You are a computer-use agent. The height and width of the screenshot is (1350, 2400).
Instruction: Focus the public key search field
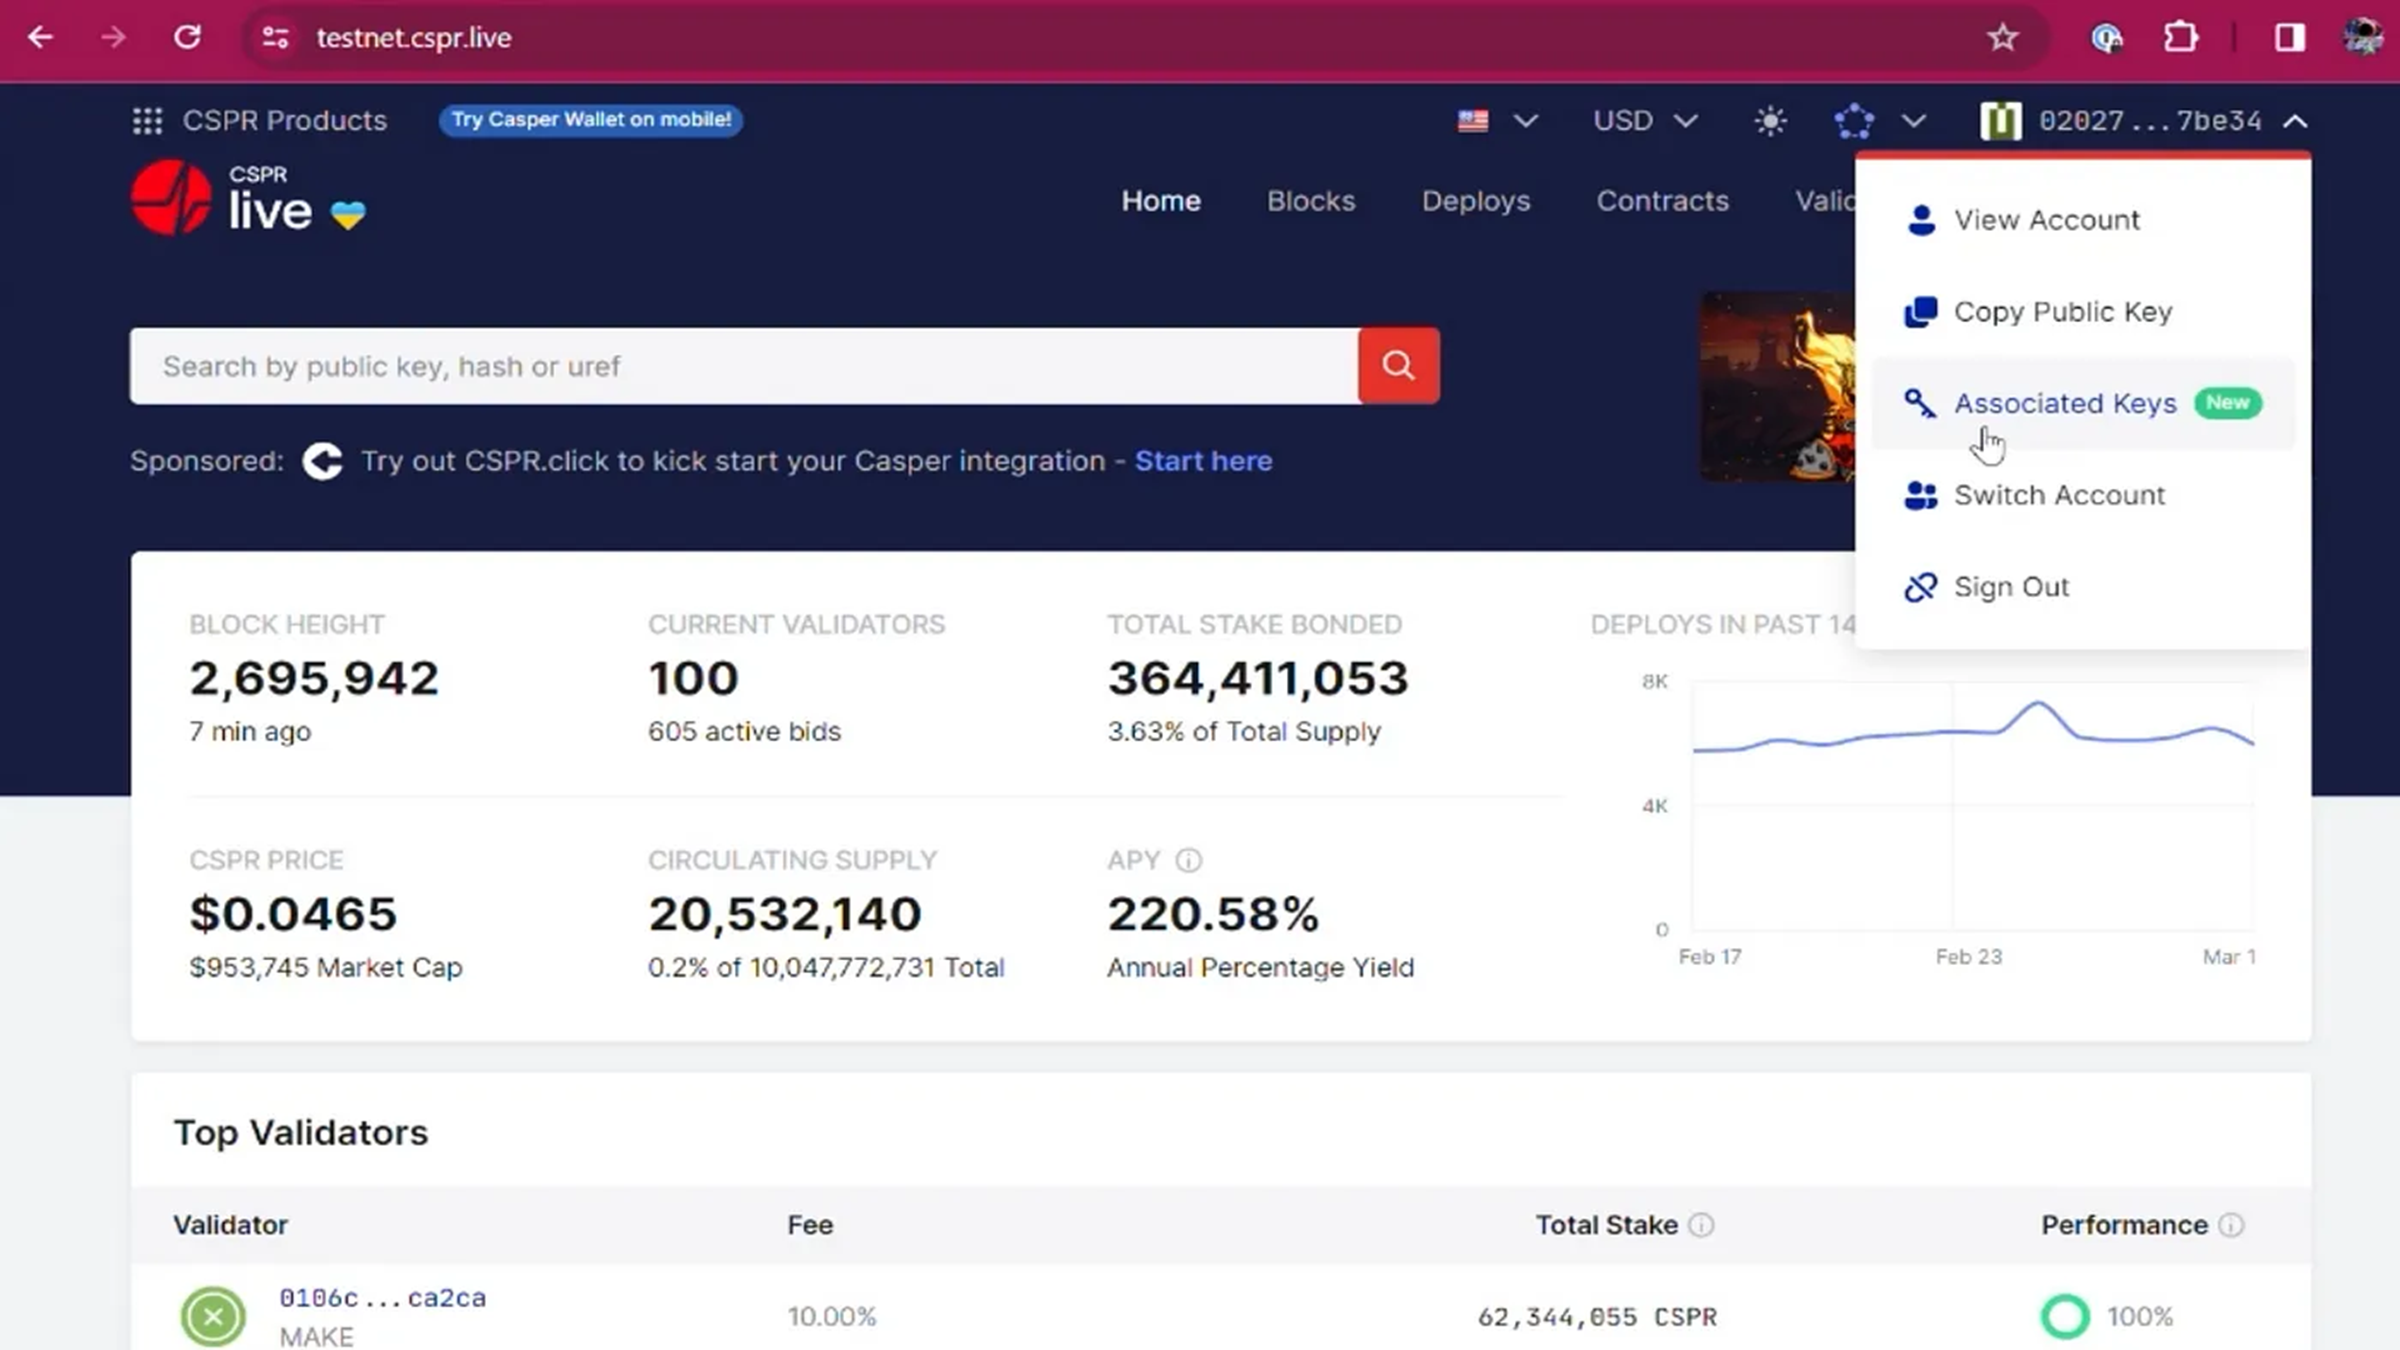[x=743, y=366]
